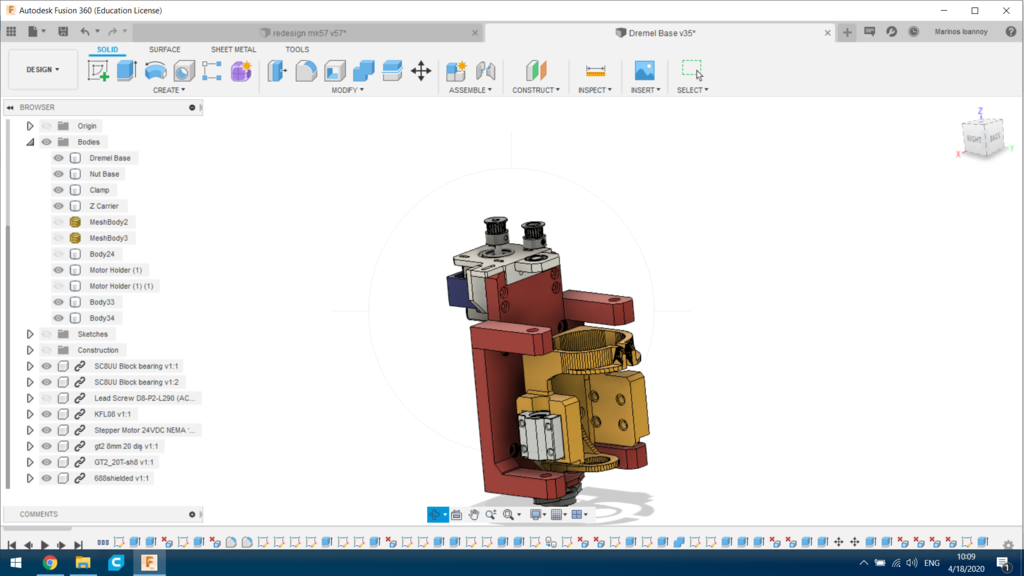This screenshot has height=576, width=1024.
Task: Expand the Sketches folder
Action: tap(29, 333)
